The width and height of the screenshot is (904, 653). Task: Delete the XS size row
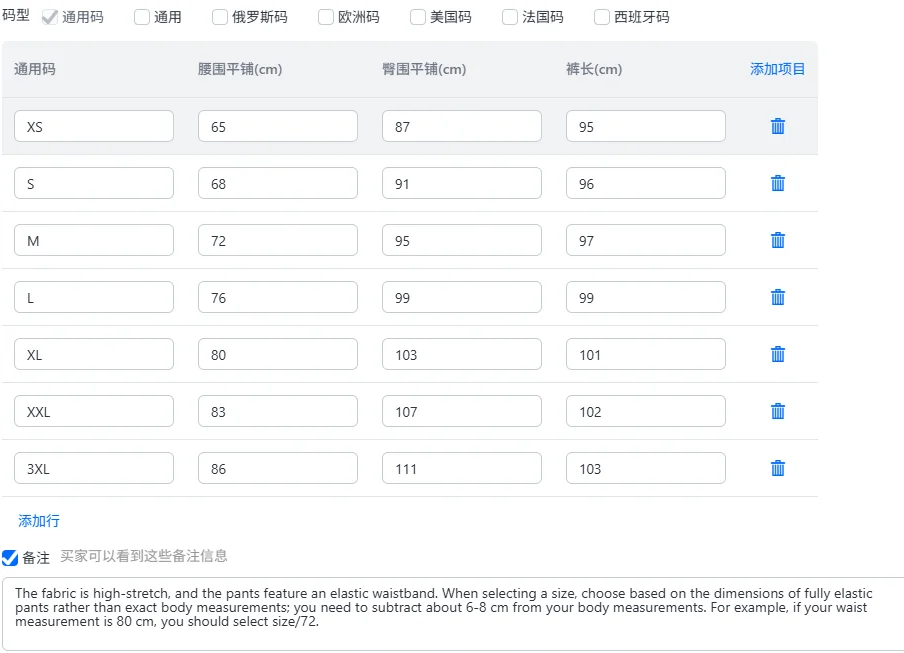(x=778, y=126)
